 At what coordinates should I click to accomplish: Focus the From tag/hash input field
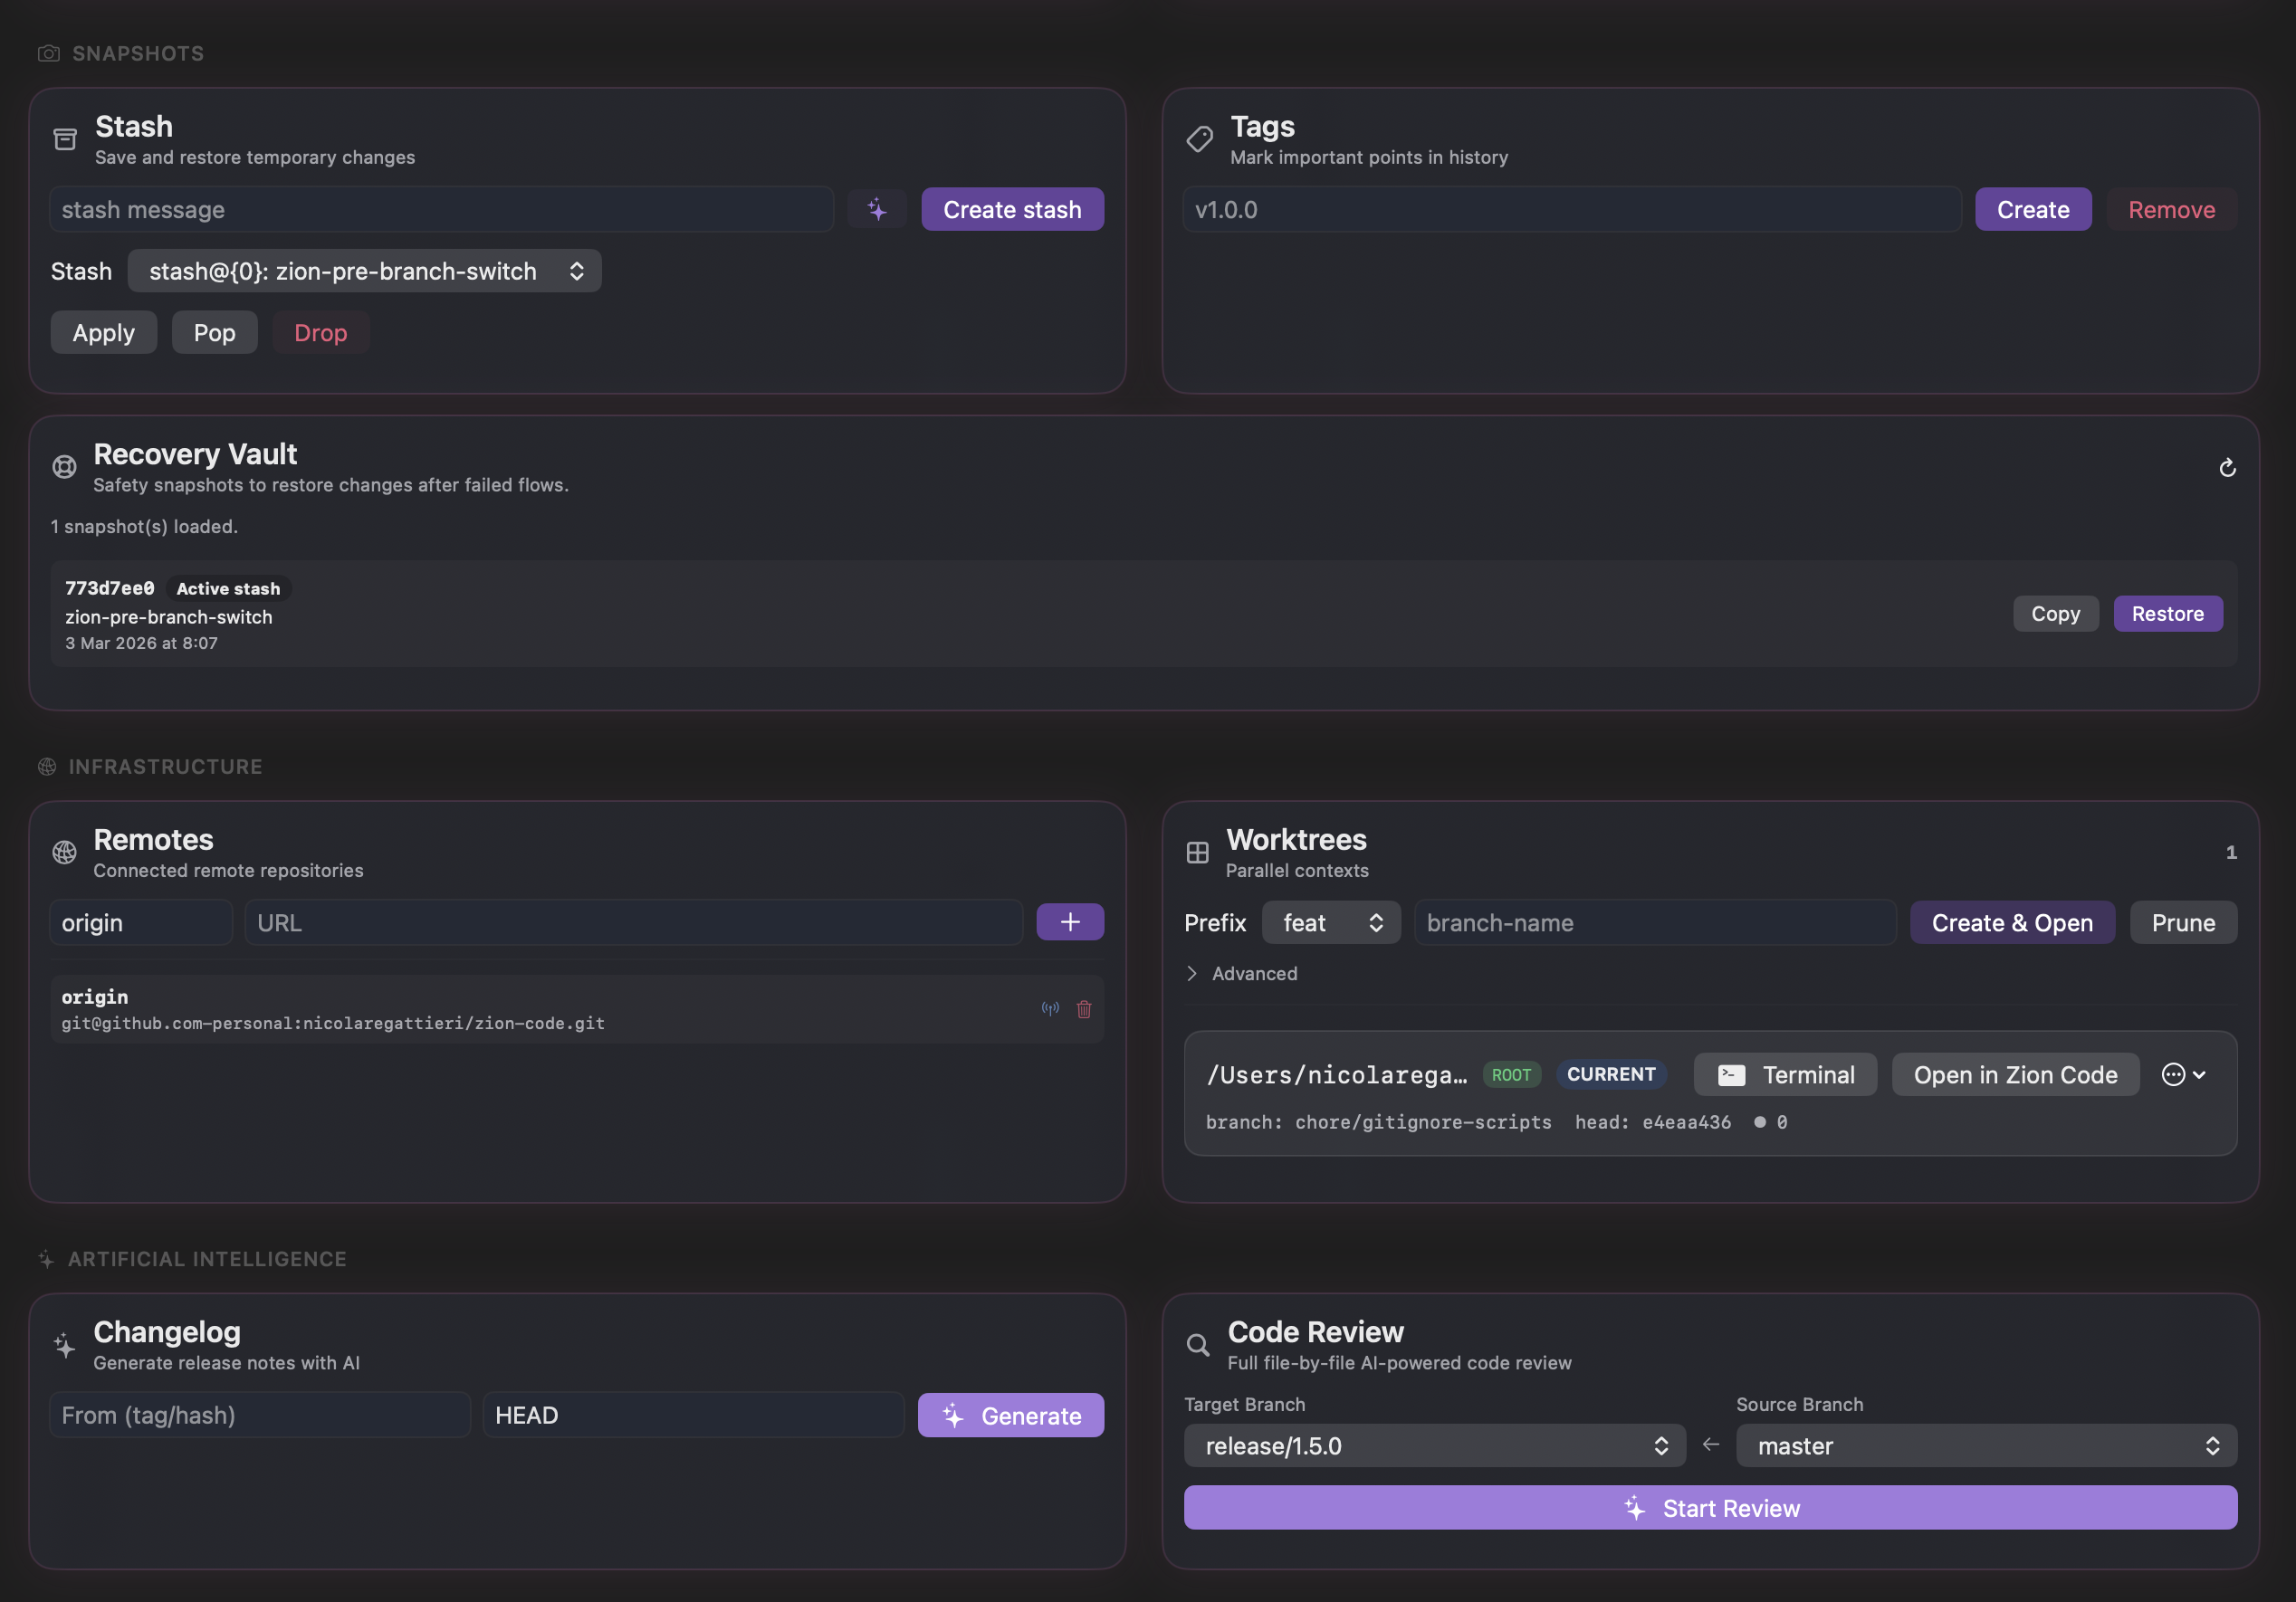(260, 1416)
